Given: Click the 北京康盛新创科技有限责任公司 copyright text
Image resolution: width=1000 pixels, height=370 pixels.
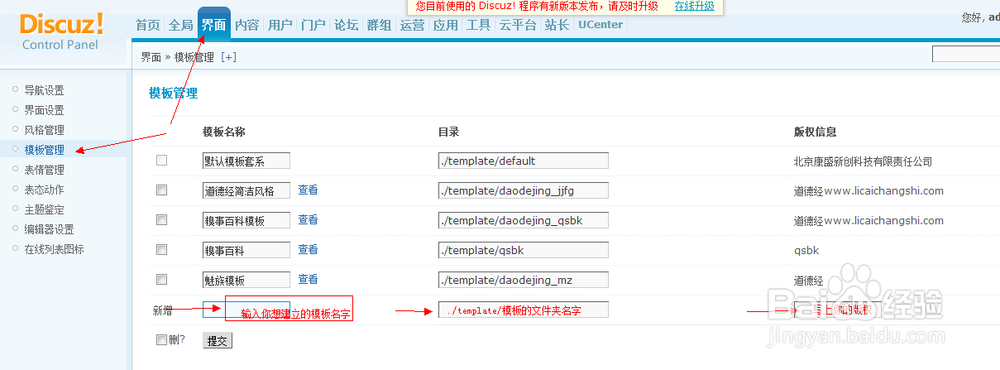Looking at the screenshot, I should 863,161.
